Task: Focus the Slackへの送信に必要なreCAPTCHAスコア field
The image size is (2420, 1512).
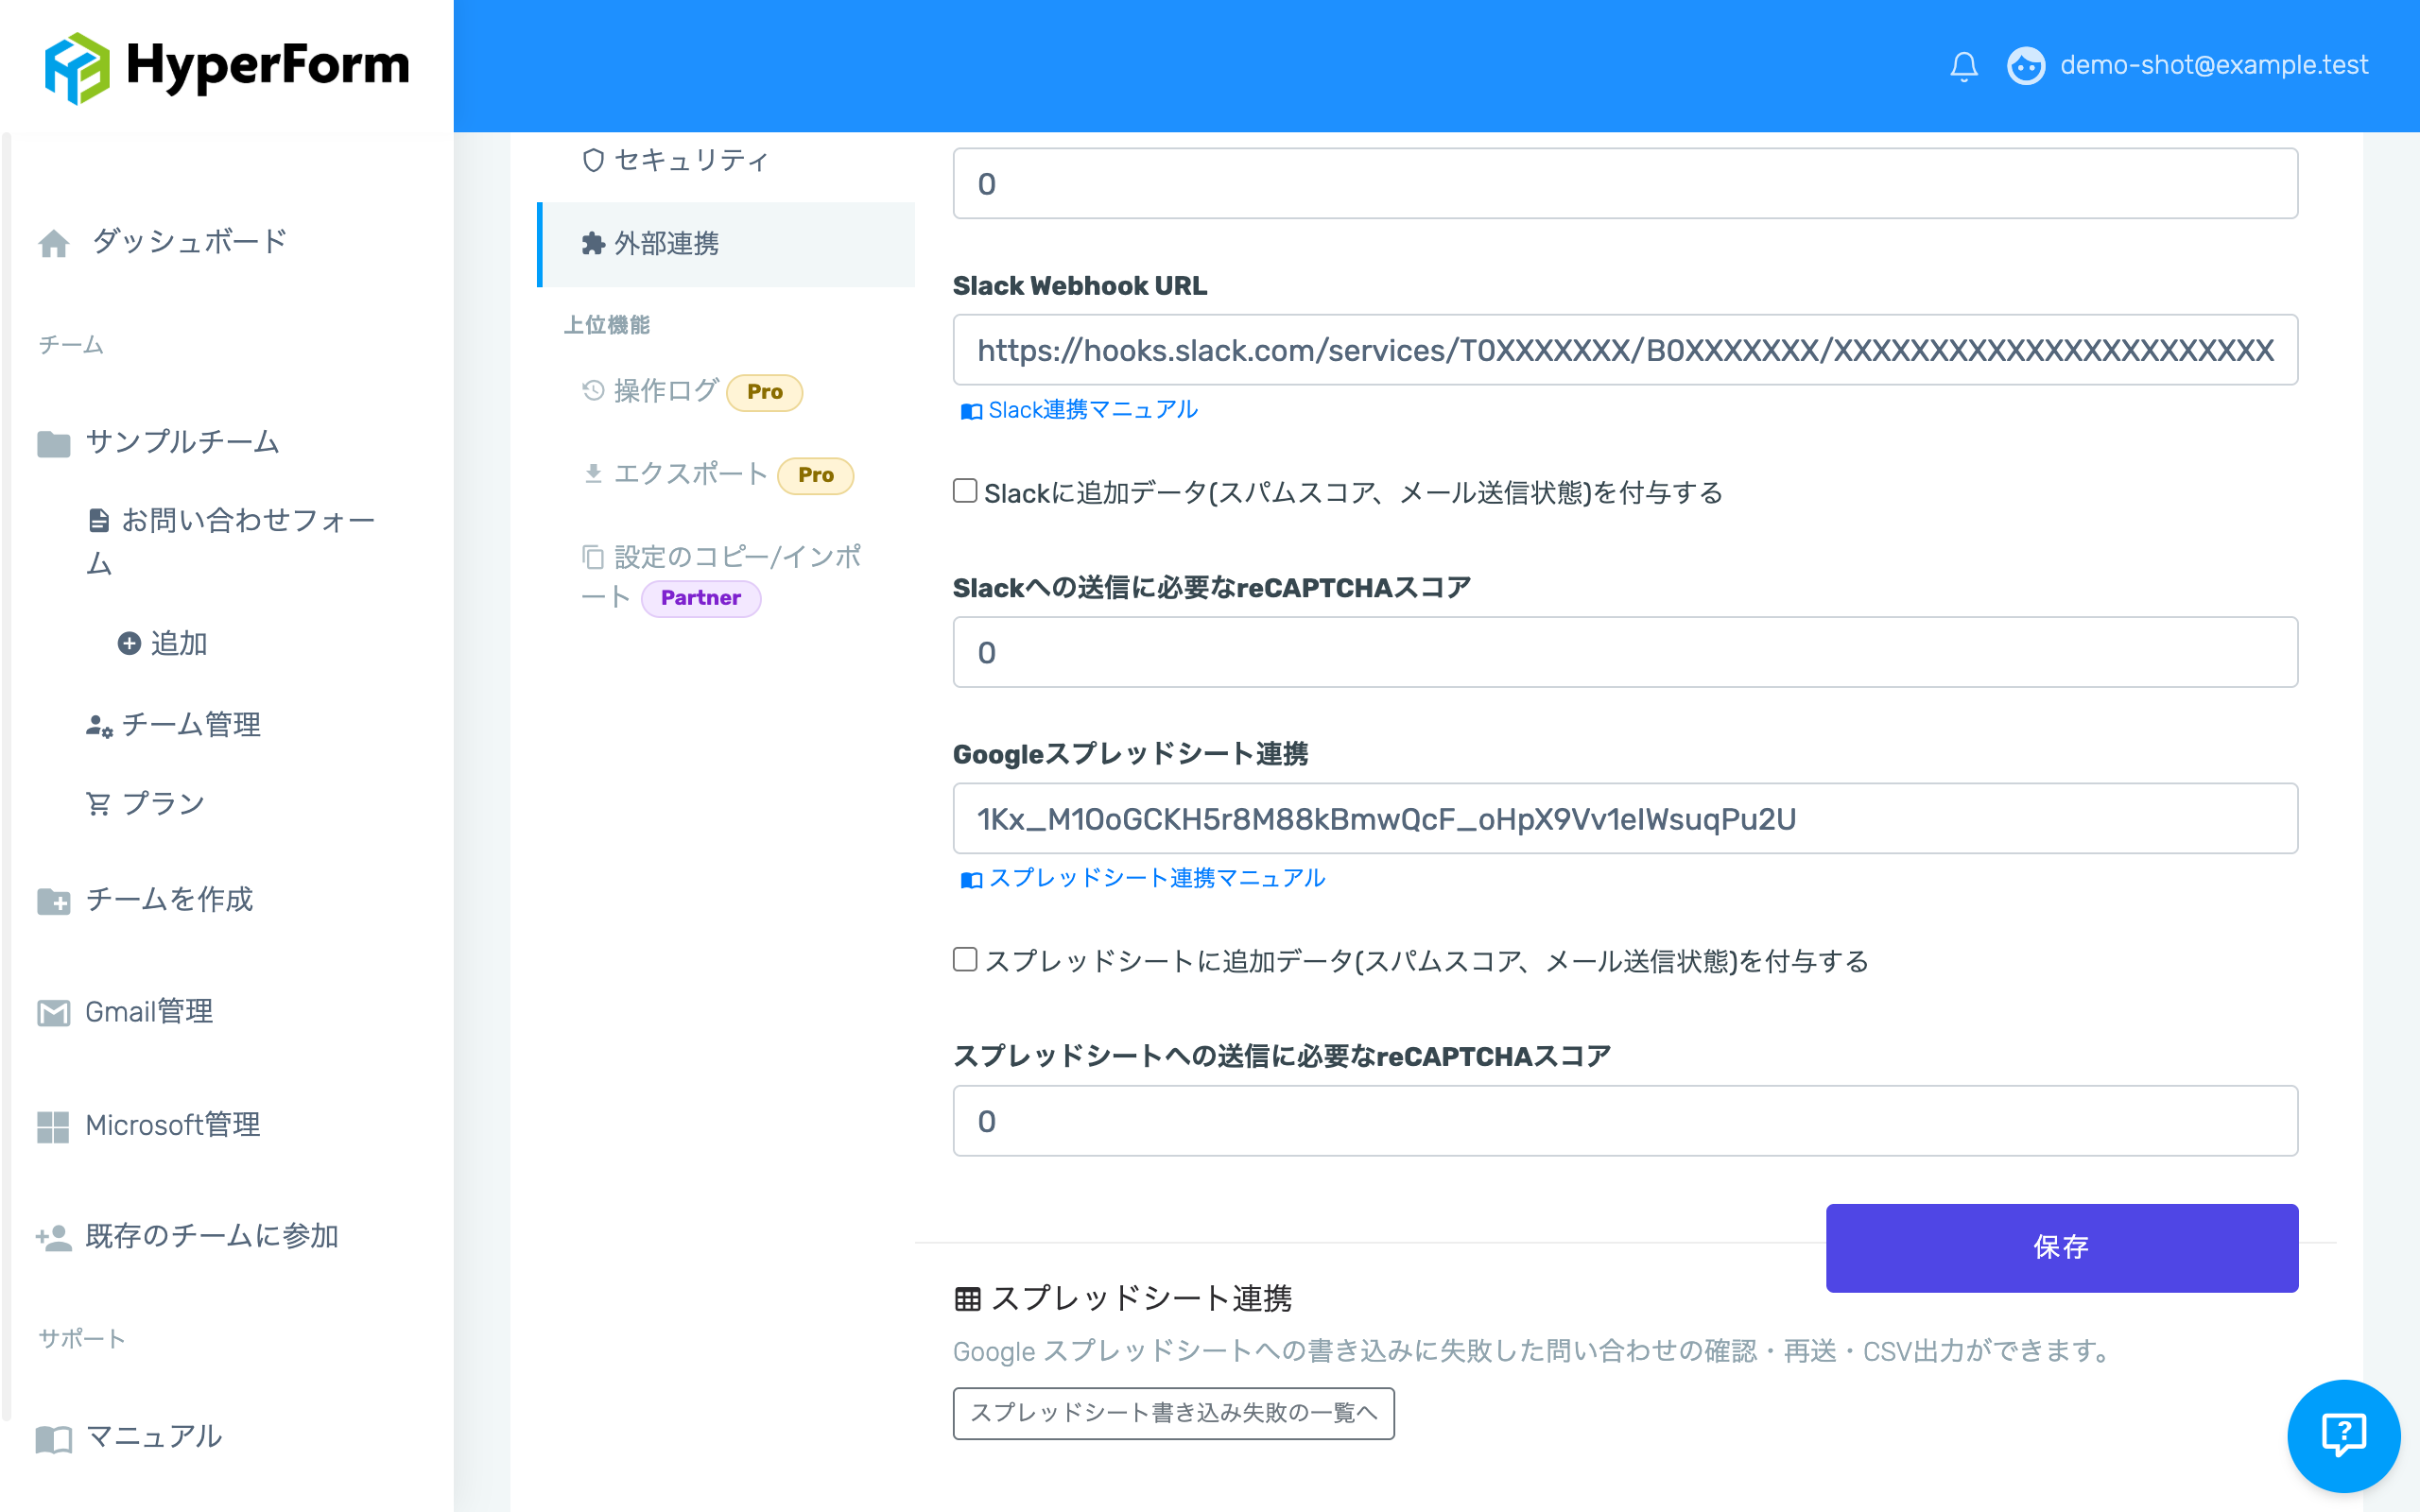Action: pos(1625,652)
